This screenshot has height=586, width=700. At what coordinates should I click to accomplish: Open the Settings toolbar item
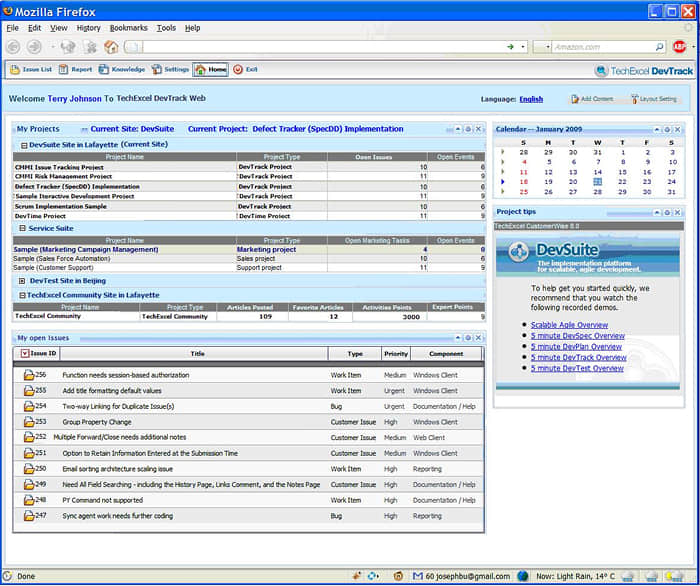point(170,70)
